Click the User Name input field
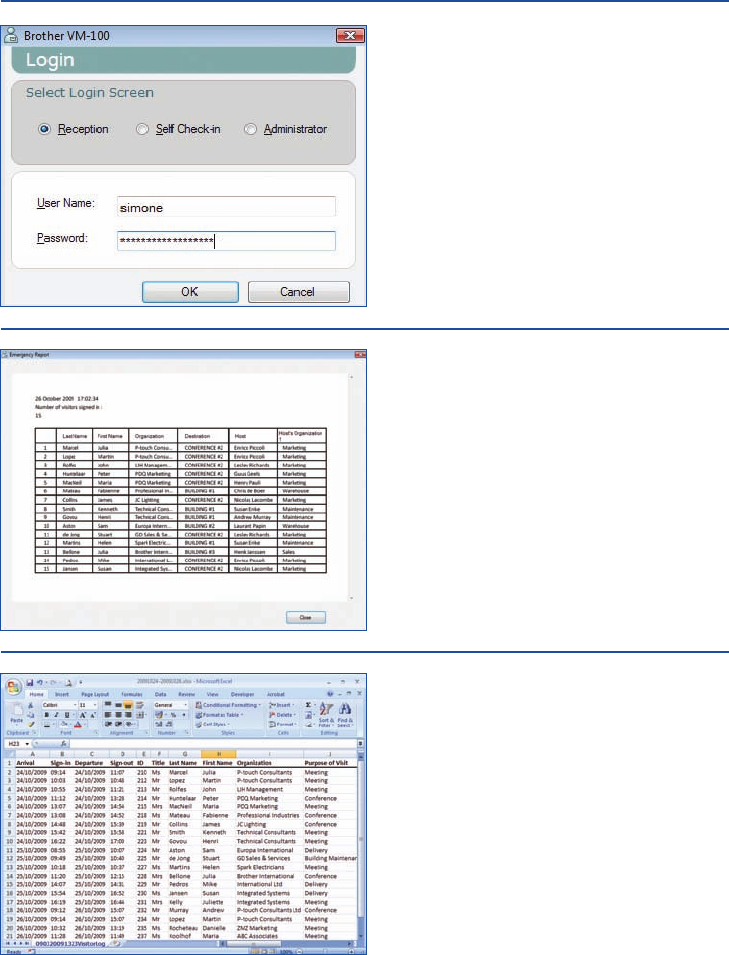 (x=226, y=206)
